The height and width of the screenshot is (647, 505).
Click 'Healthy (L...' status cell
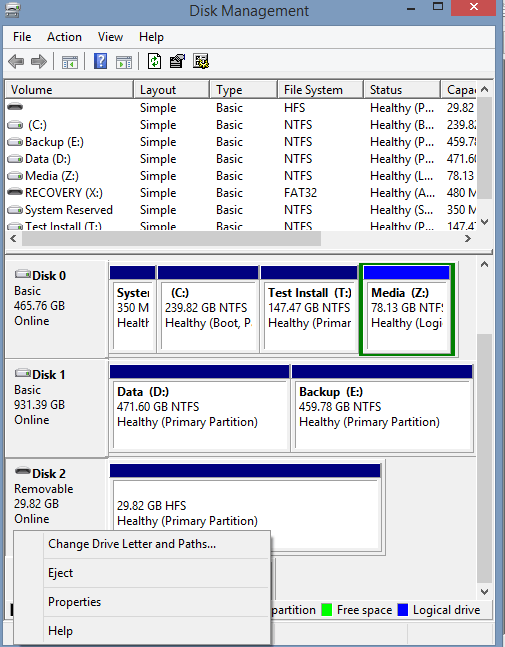point(402,176)
